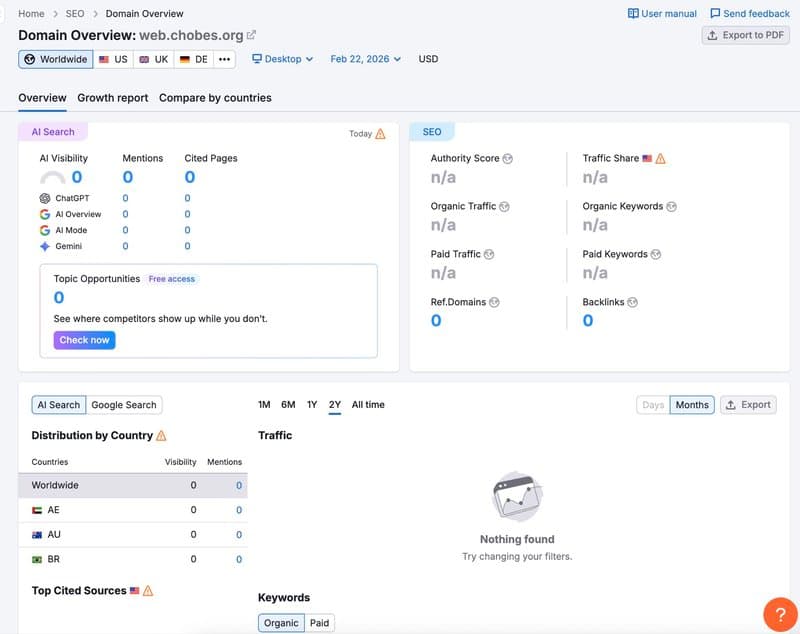The image size is (800, 634).
Task: Click Topic Opportunities value 0
Action: click(59, 298)
